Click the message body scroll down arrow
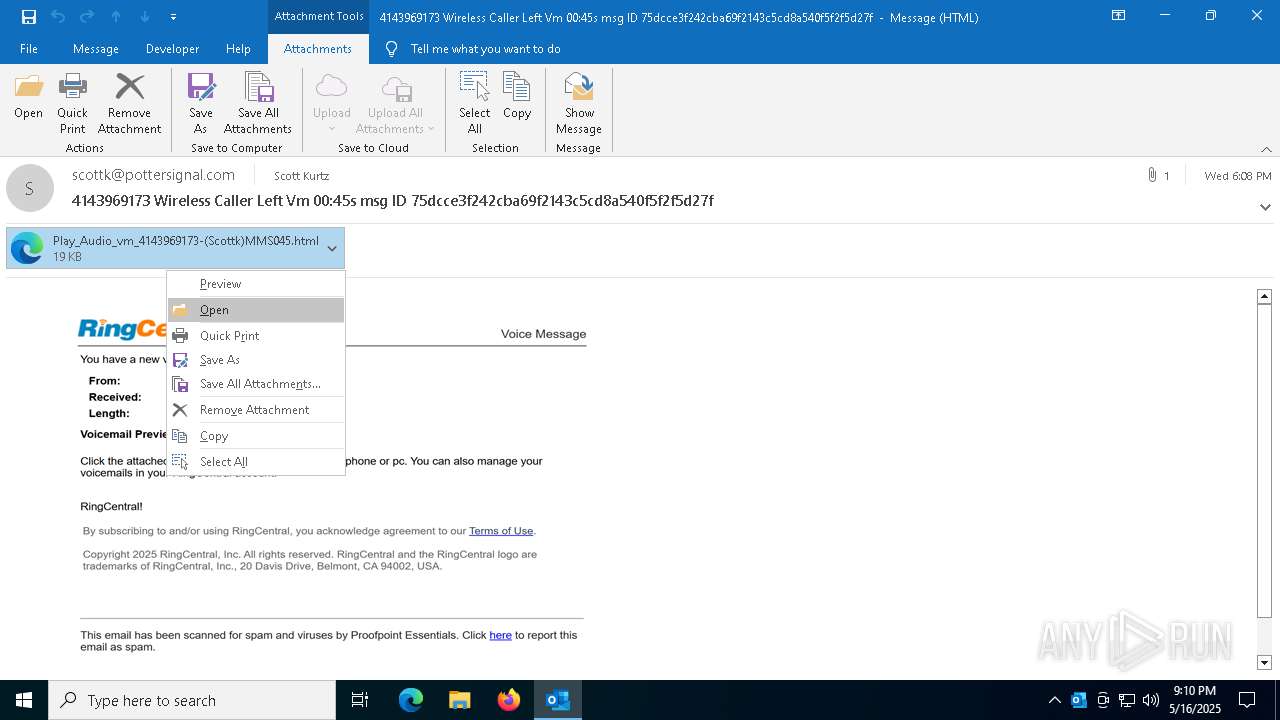Viewport: 1280px width, 720px height. coord(1264,662)
